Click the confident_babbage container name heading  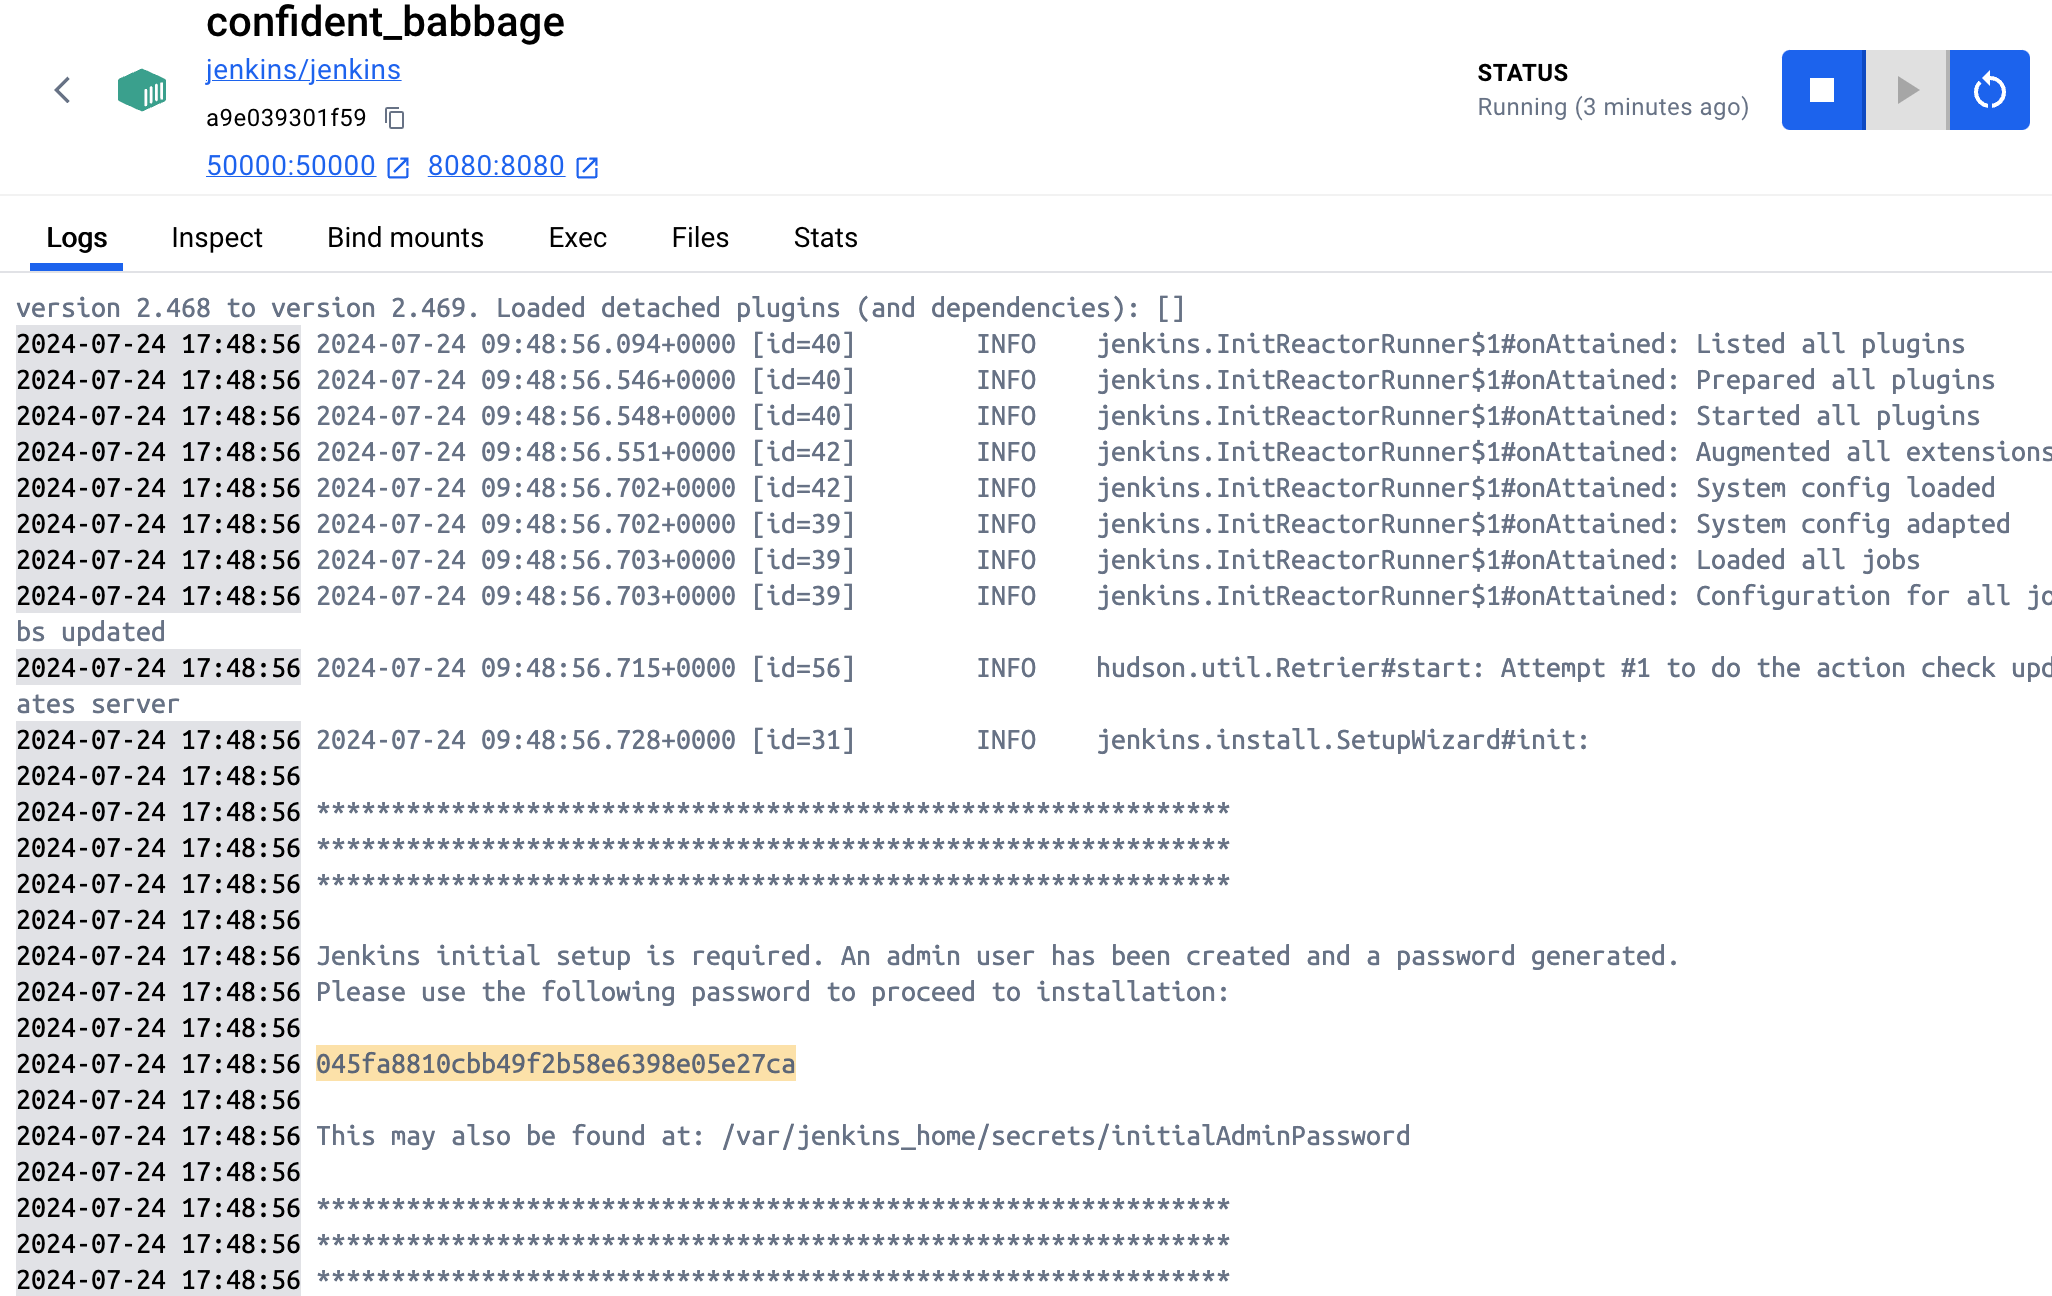385,22
